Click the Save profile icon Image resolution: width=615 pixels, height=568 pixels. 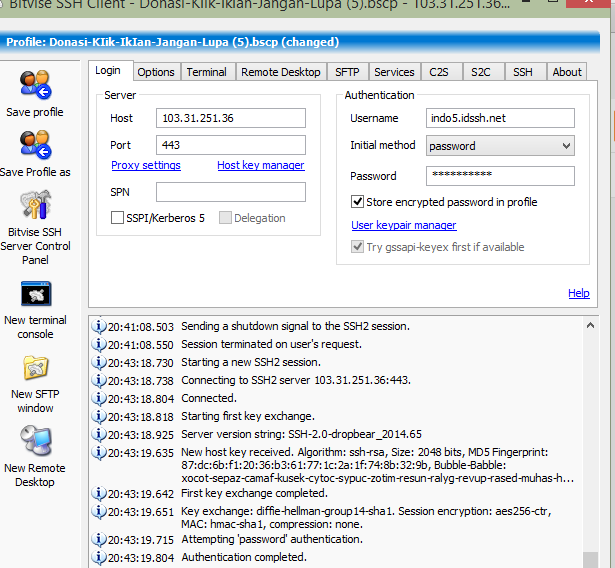pyautogui.click(x=36, y=85)
